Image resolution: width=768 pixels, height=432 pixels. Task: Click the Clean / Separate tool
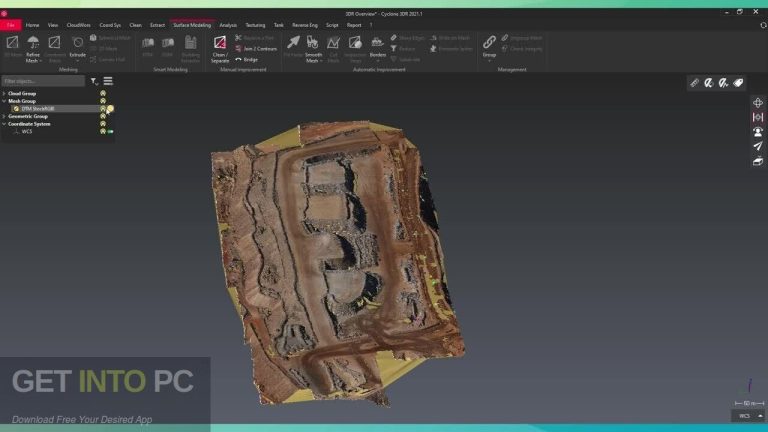tap(220, 43)
